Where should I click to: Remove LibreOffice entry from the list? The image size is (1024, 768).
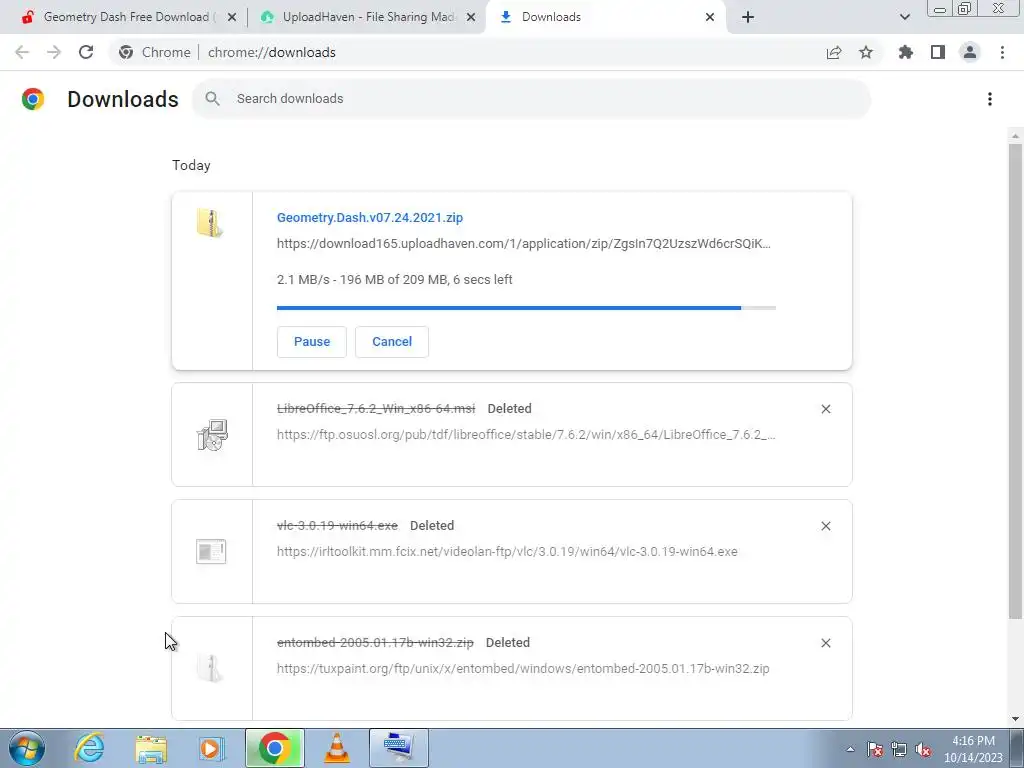pyautogui.click(x=825, y=409)
